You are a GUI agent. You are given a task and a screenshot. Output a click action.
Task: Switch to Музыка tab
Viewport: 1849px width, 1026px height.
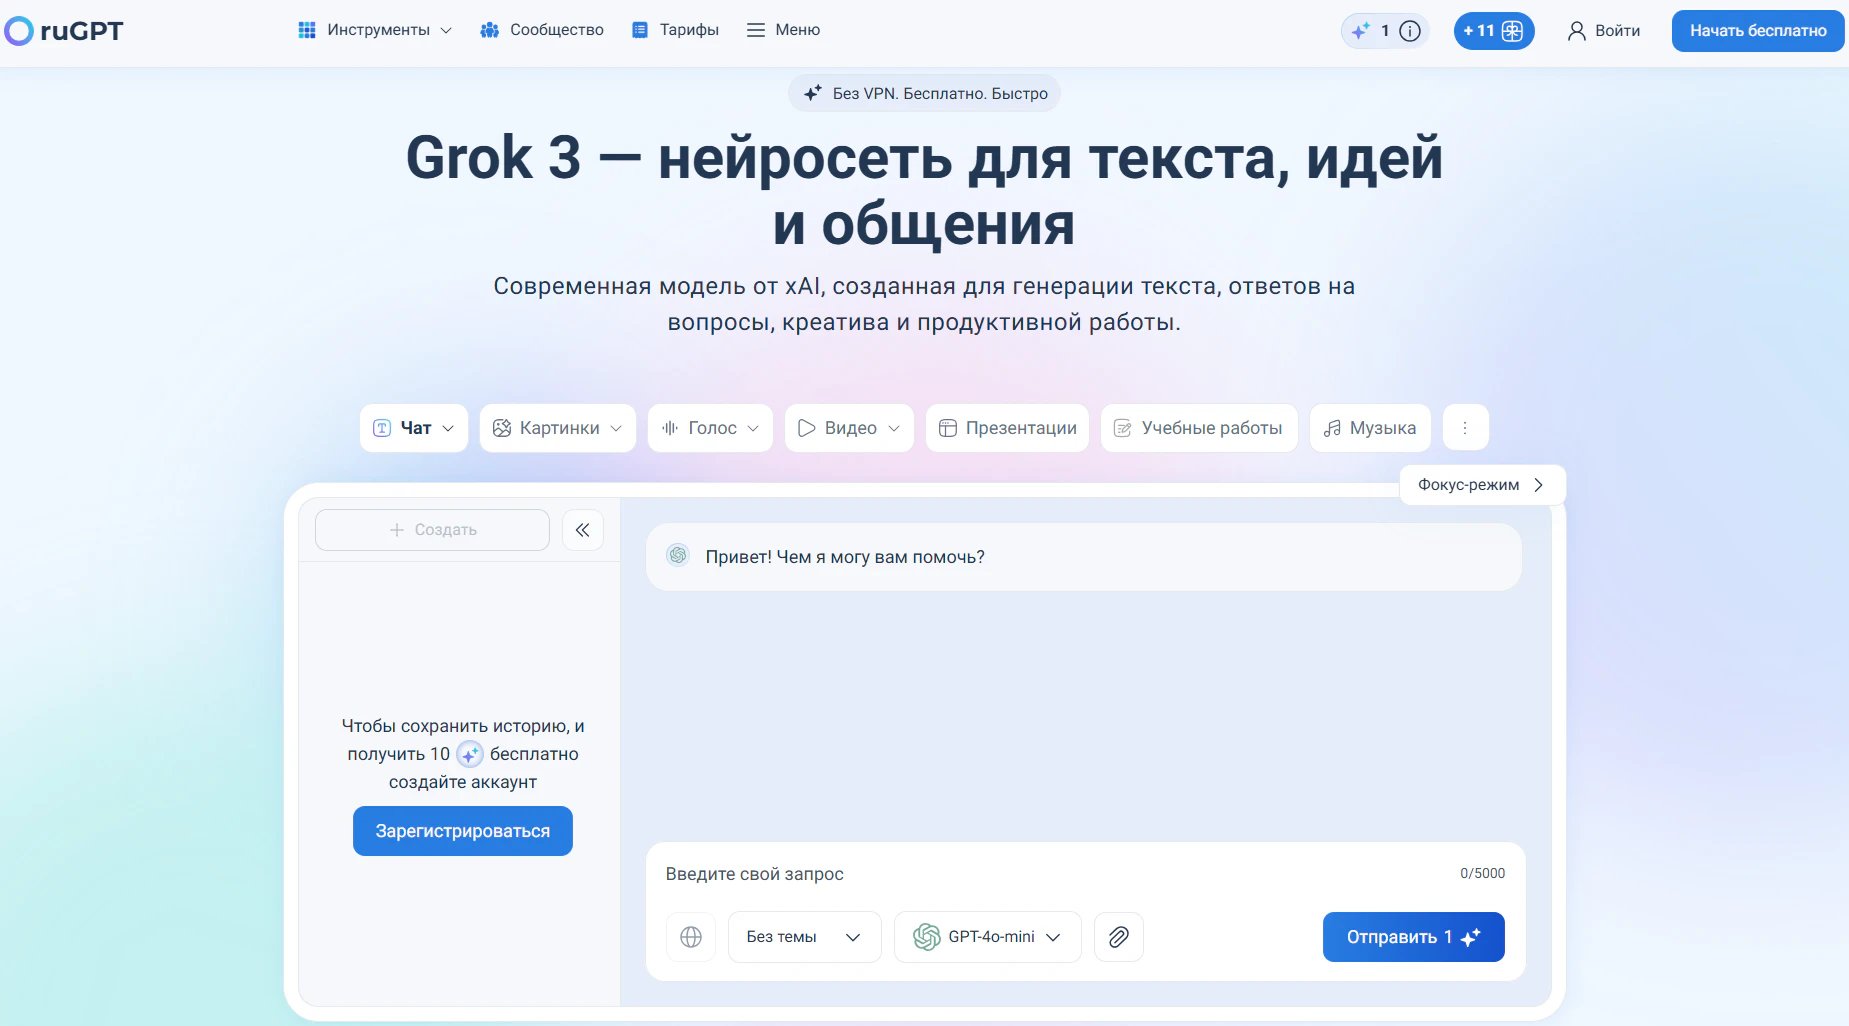pyautogui.click(x=1370, y=428)
